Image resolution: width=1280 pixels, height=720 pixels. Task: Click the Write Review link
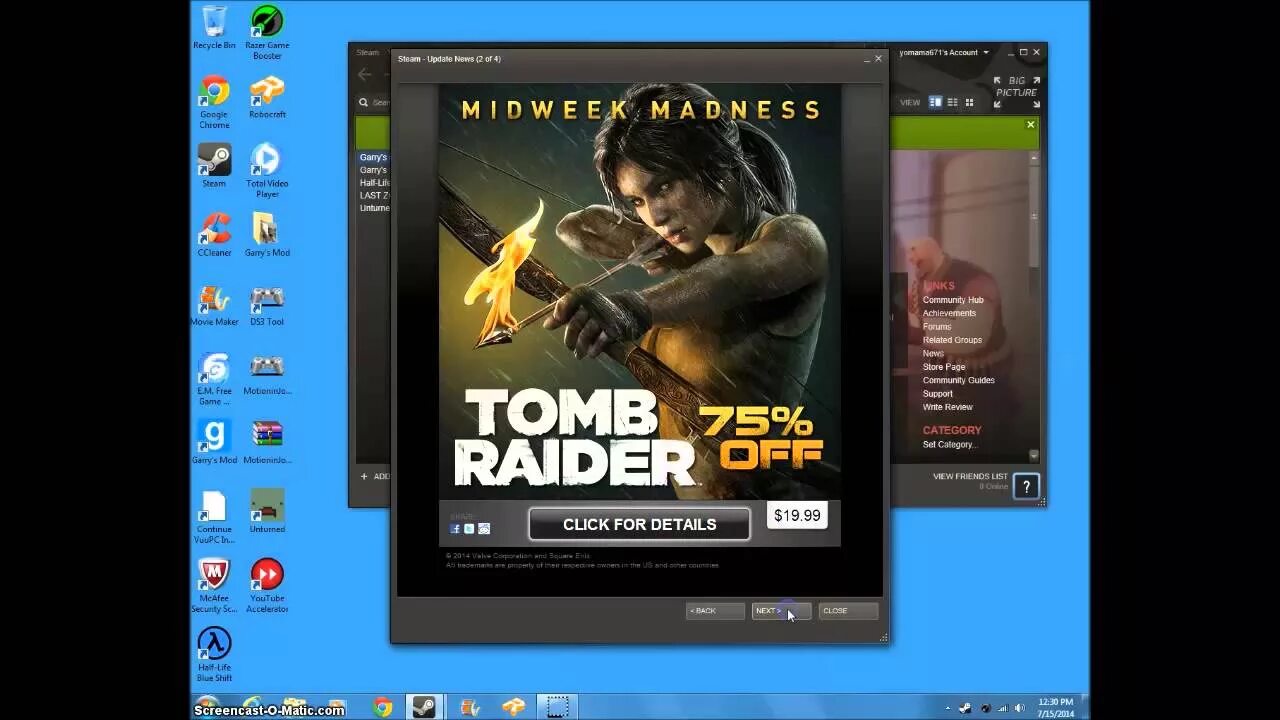(947, 407)
